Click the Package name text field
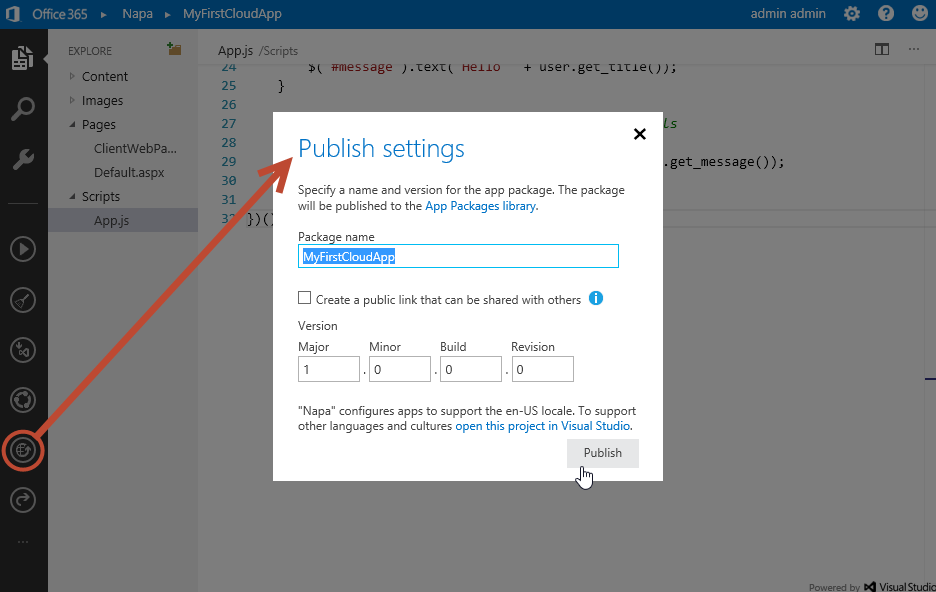The height and width of the screenshot is (592, 936). coord(458,256)
